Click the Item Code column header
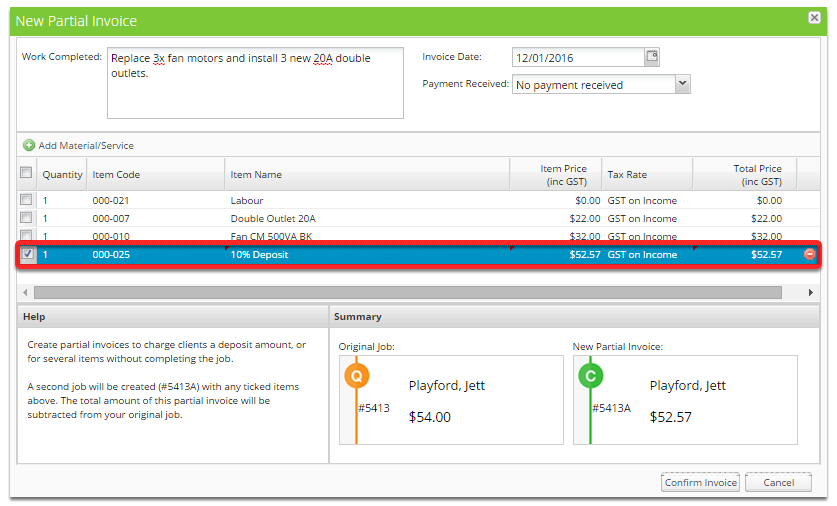 (x=156, y=175)
